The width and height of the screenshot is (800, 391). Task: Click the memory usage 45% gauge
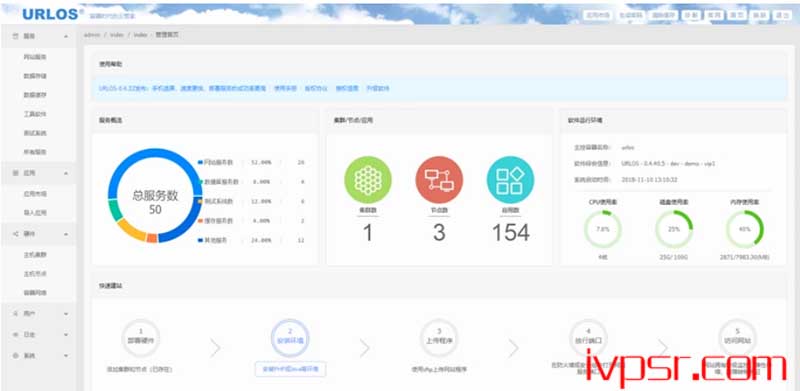(745, 229)
